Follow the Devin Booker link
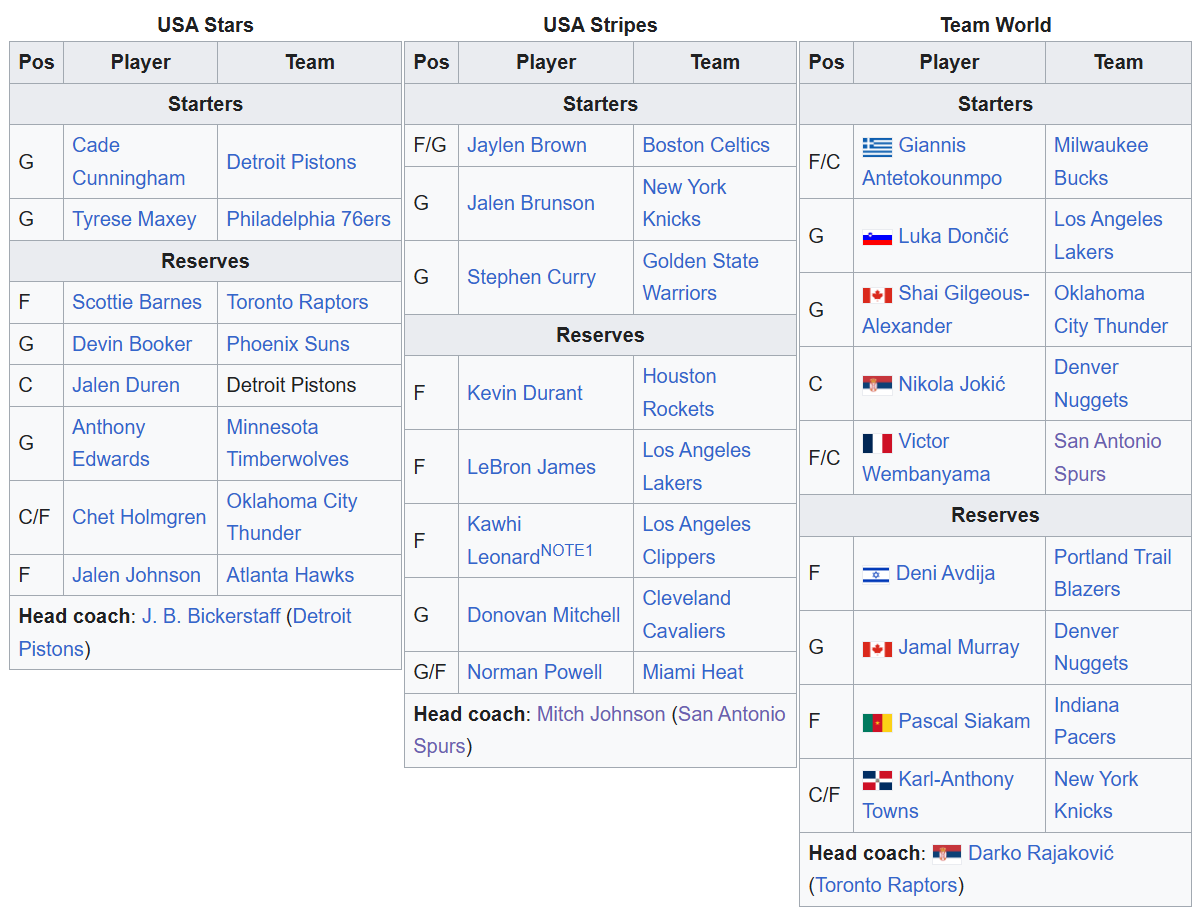The image size is (1204, 916). [132, 344]
